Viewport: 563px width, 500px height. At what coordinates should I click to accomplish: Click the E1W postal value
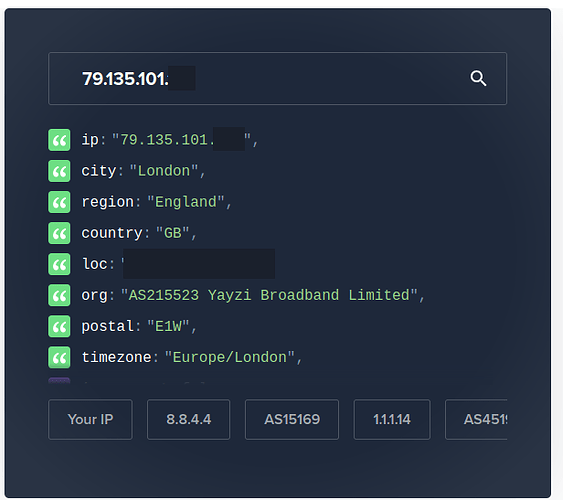click(x=168, y=326)
